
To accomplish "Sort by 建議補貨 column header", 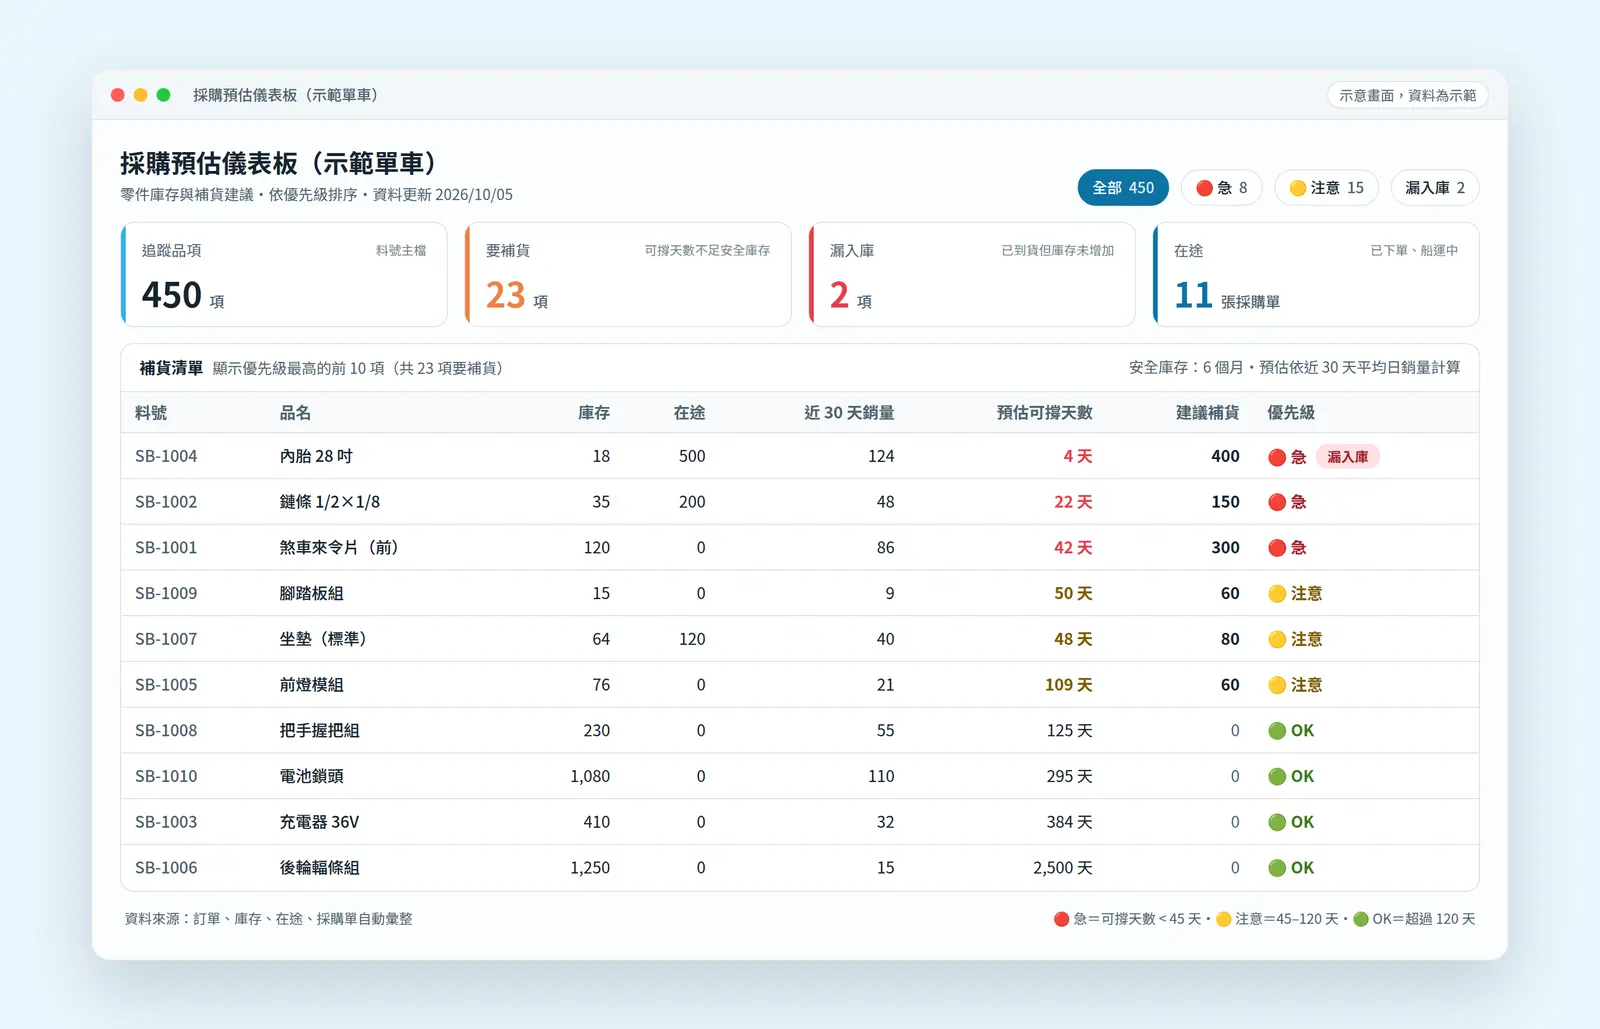I will 1207,413.
